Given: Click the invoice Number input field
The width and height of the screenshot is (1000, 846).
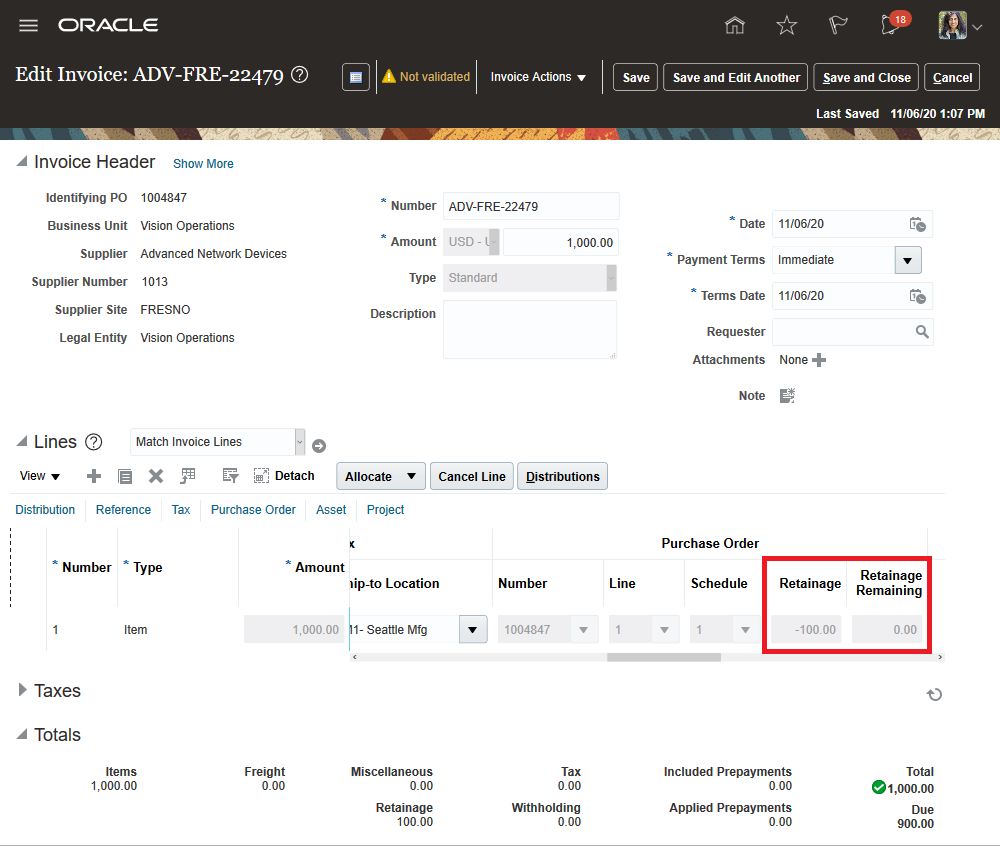Looking at the screenshot, I should tap(531, 207).
